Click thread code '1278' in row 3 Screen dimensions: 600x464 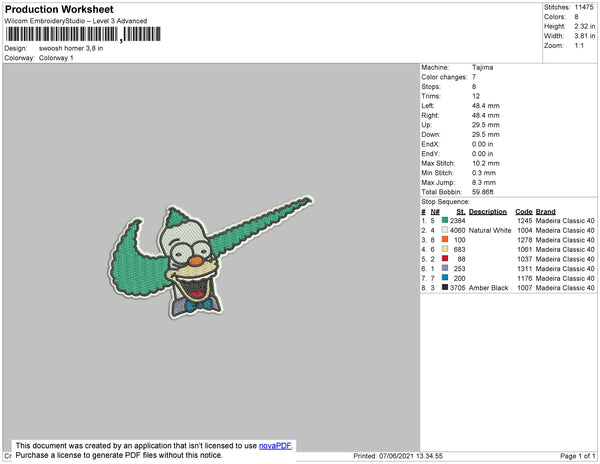pos(525,240)
